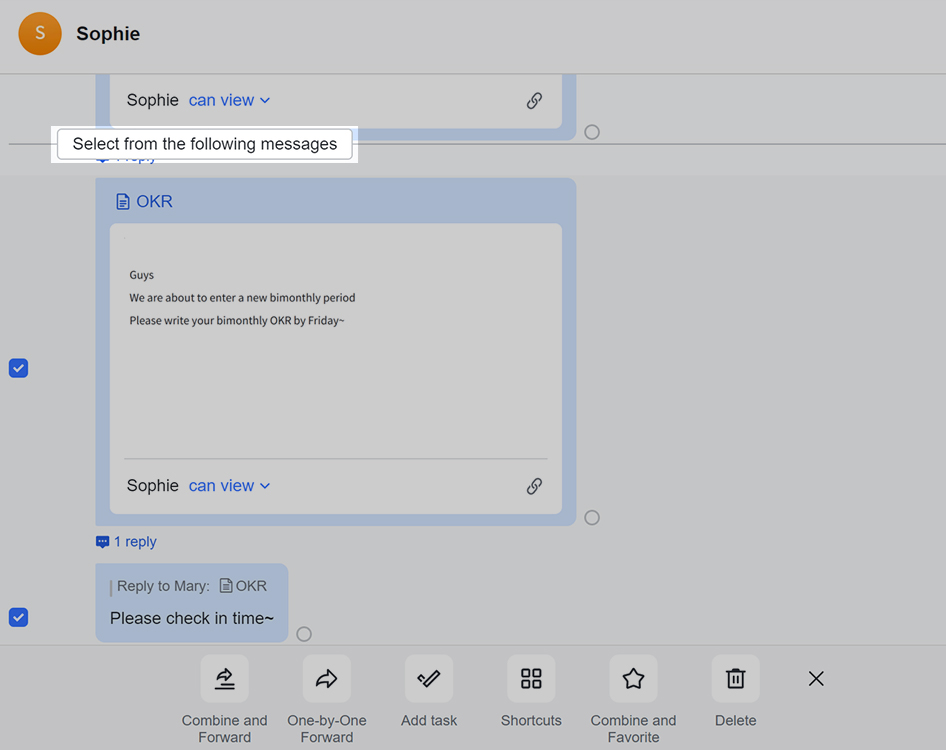Expand "can view" dropdown in the top card
Screen dimensions: 946x750
click(x=229, y=100)
